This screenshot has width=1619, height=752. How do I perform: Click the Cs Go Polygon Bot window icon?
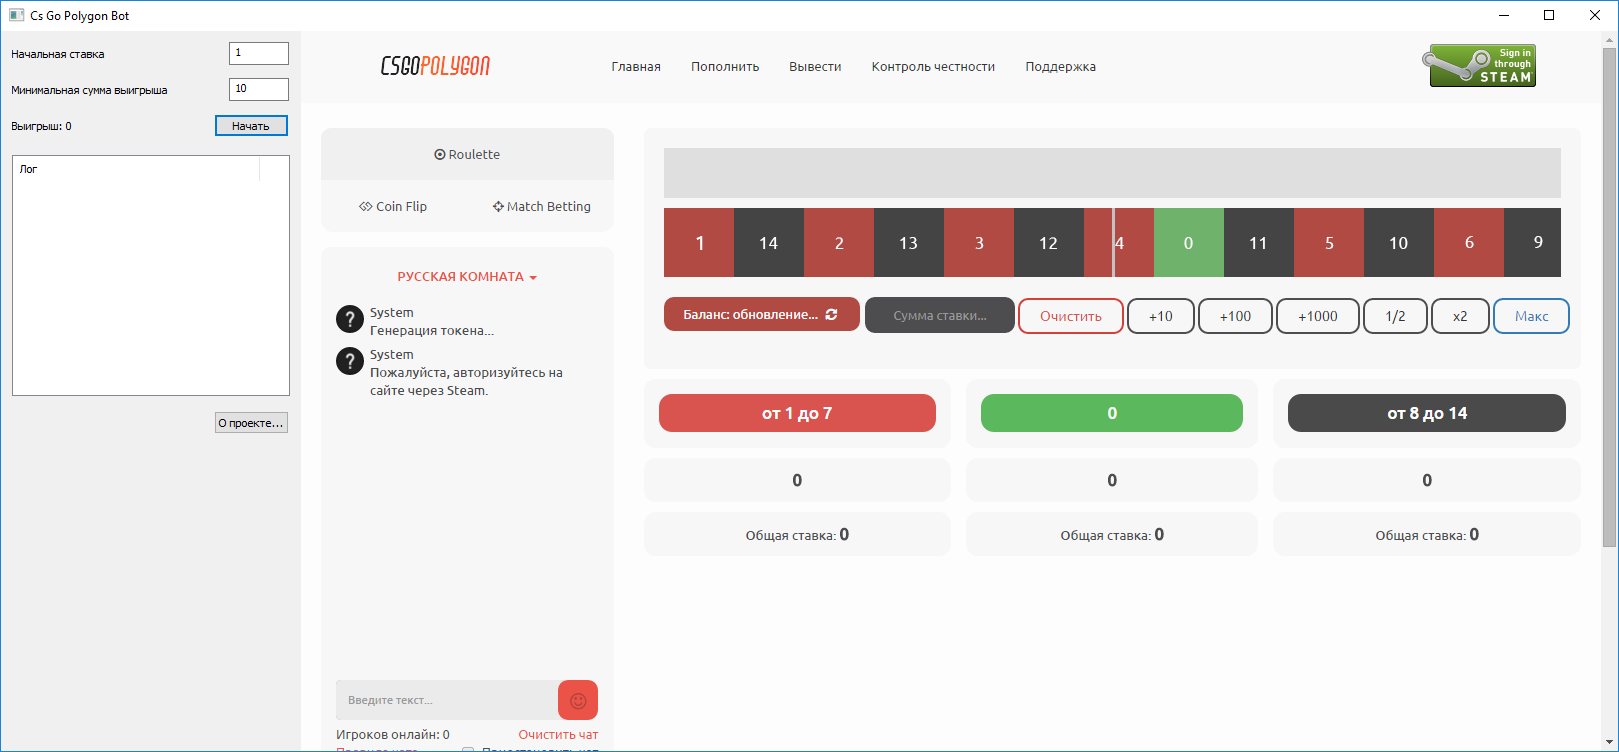point(16,15)
